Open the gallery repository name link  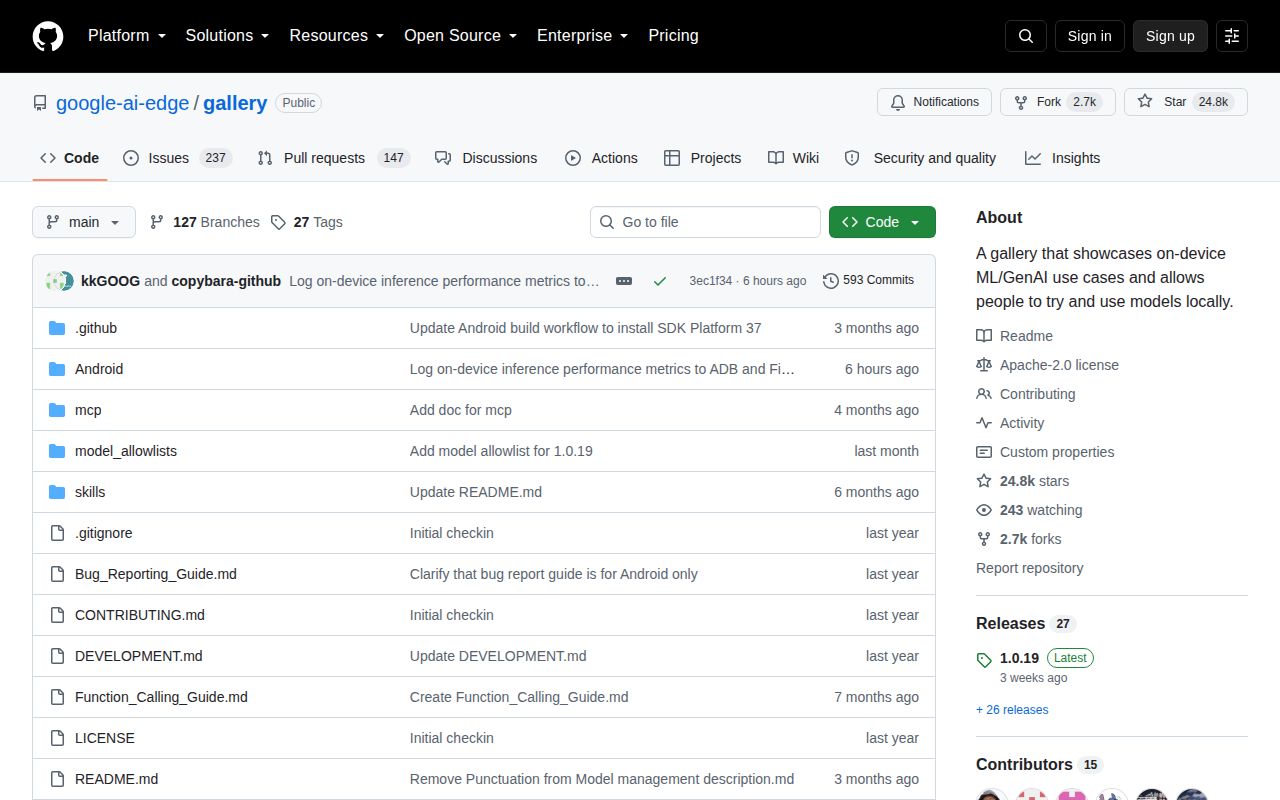point(235,103)
